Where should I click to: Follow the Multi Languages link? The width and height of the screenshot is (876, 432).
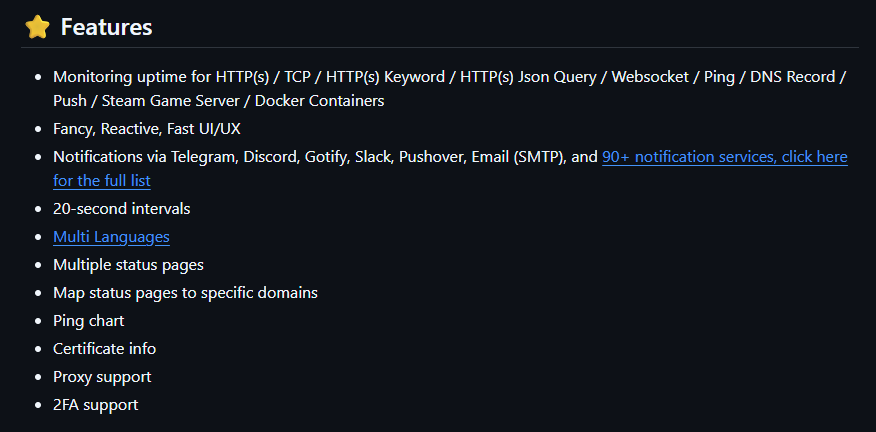111,237
